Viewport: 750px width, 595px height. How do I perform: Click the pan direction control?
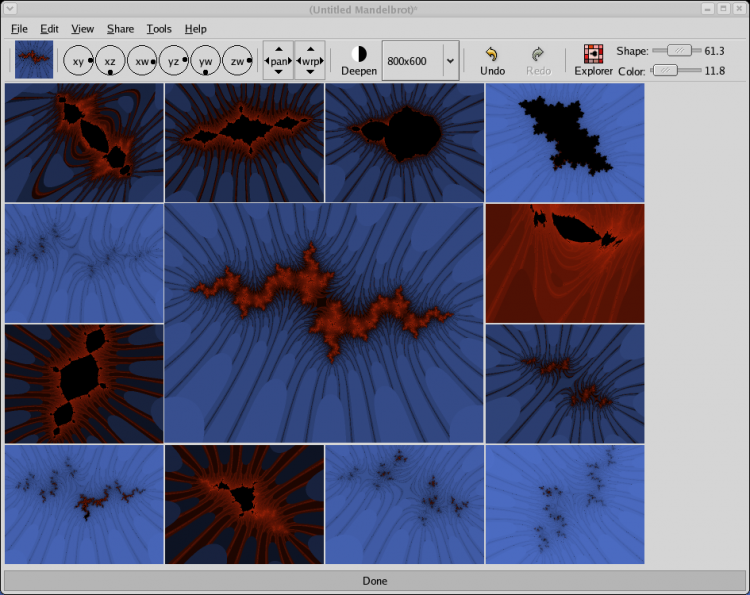pyautogui.click(x=278, y=61)
